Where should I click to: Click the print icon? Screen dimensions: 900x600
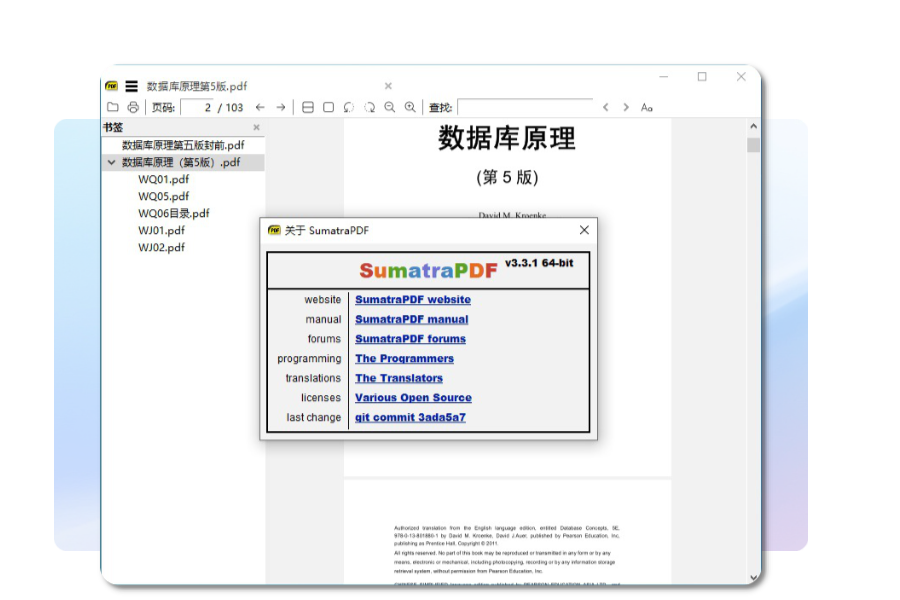tap(133, 107)
